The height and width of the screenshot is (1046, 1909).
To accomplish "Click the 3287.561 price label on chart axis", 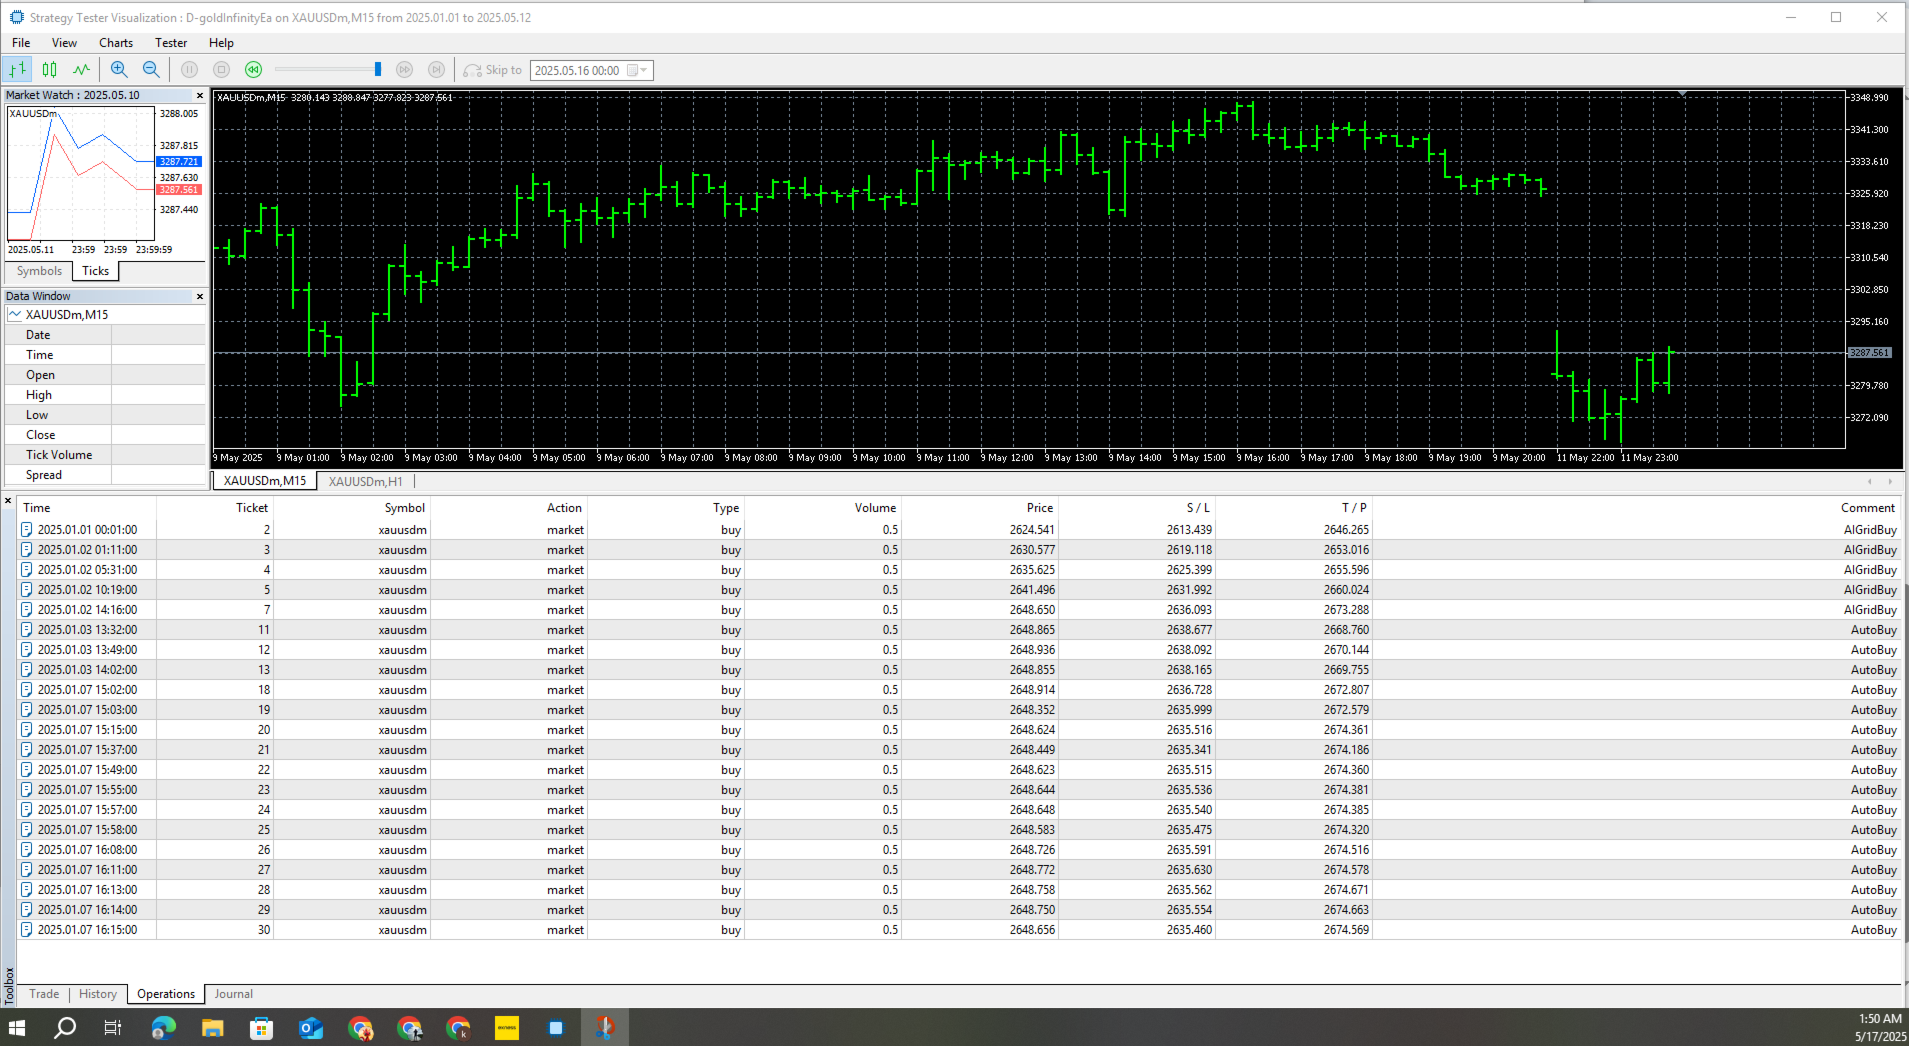I will pos(1869,353).
